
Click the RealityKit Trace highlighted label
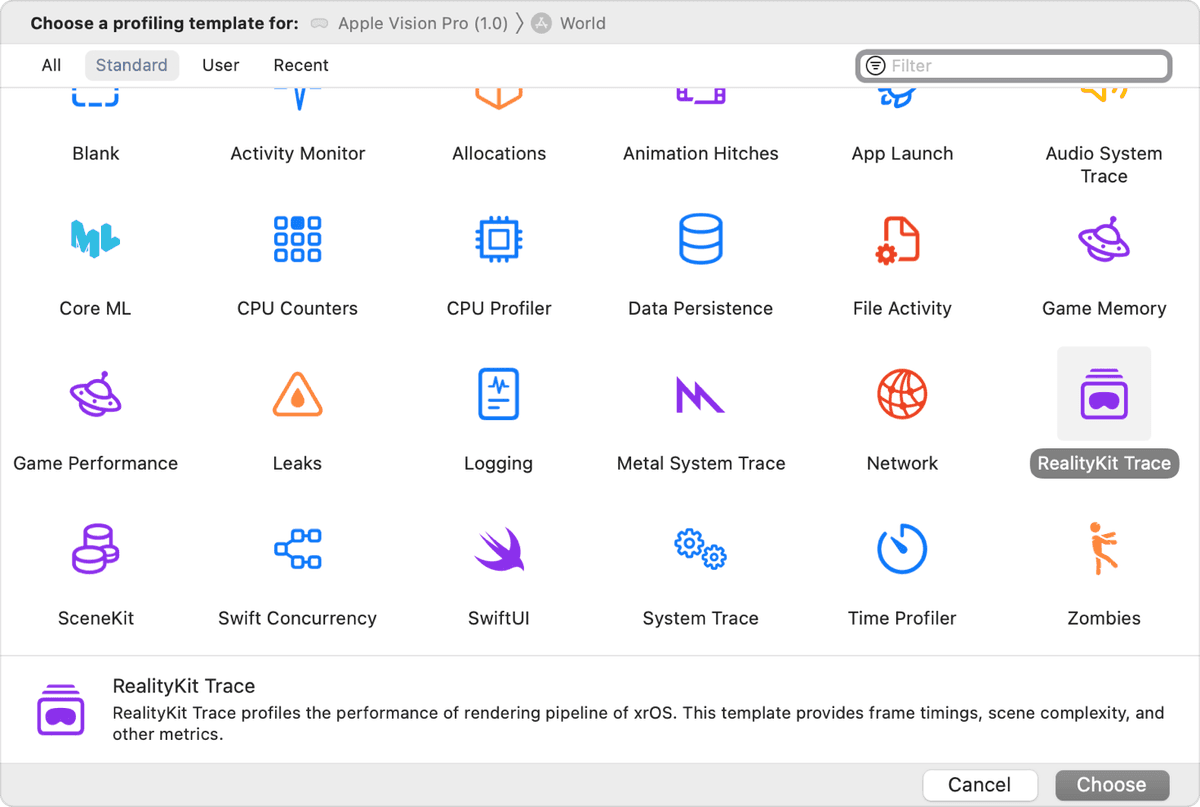[x=1104, y=463]
